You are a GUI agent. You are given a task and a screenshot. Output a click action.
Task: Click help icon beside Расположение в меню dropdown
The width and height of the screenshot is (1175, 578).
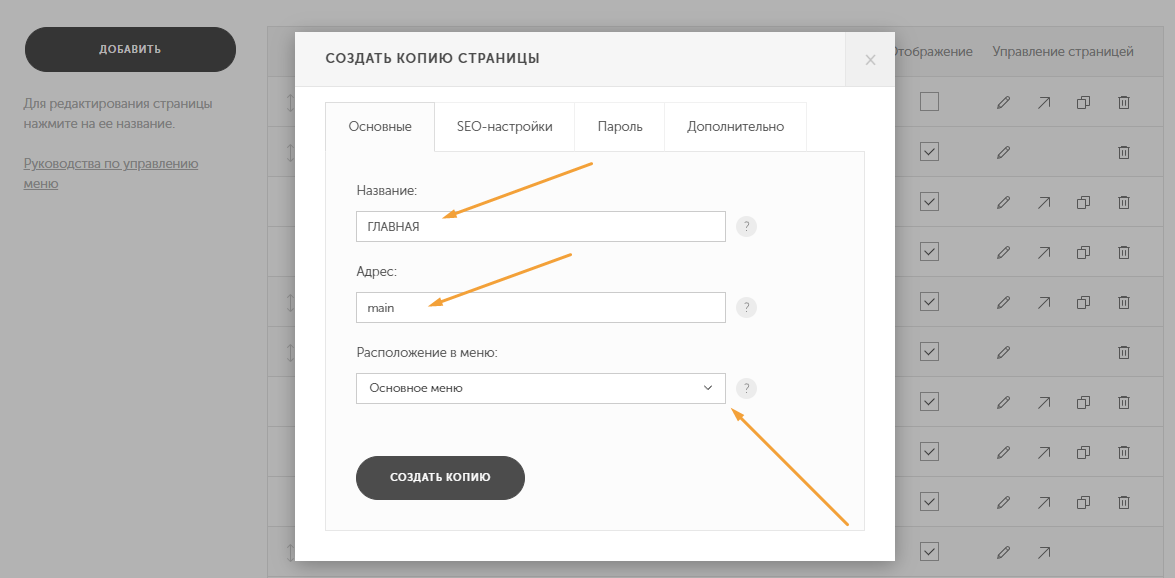(x=746, y=388)
